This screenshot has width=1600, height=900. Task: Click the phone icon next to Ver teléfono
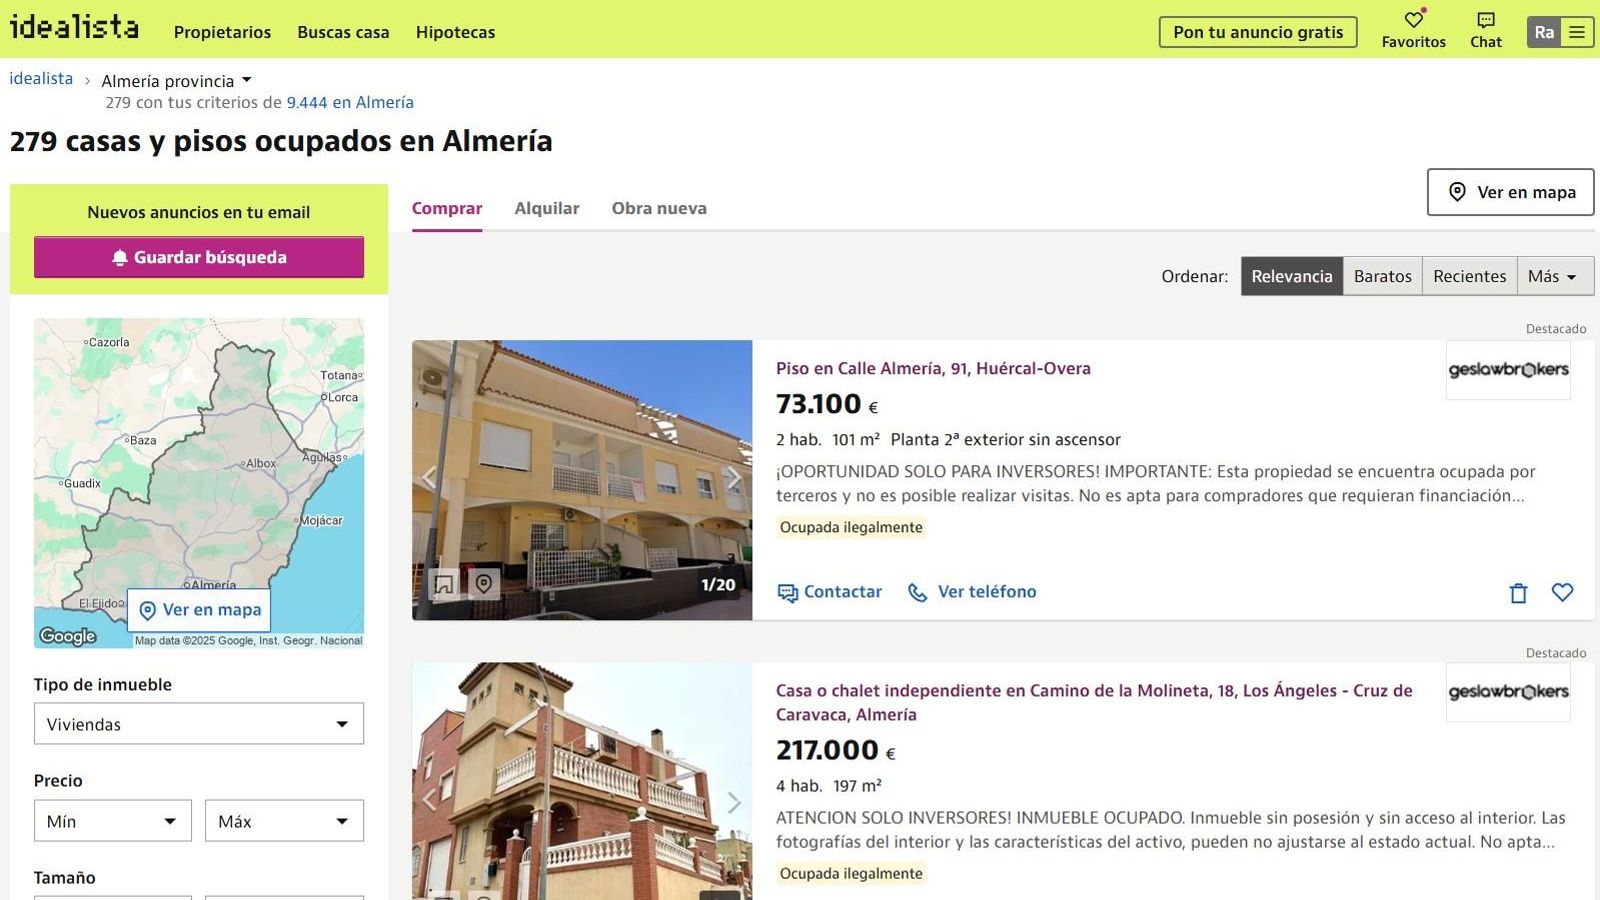[x=917, y=592]
